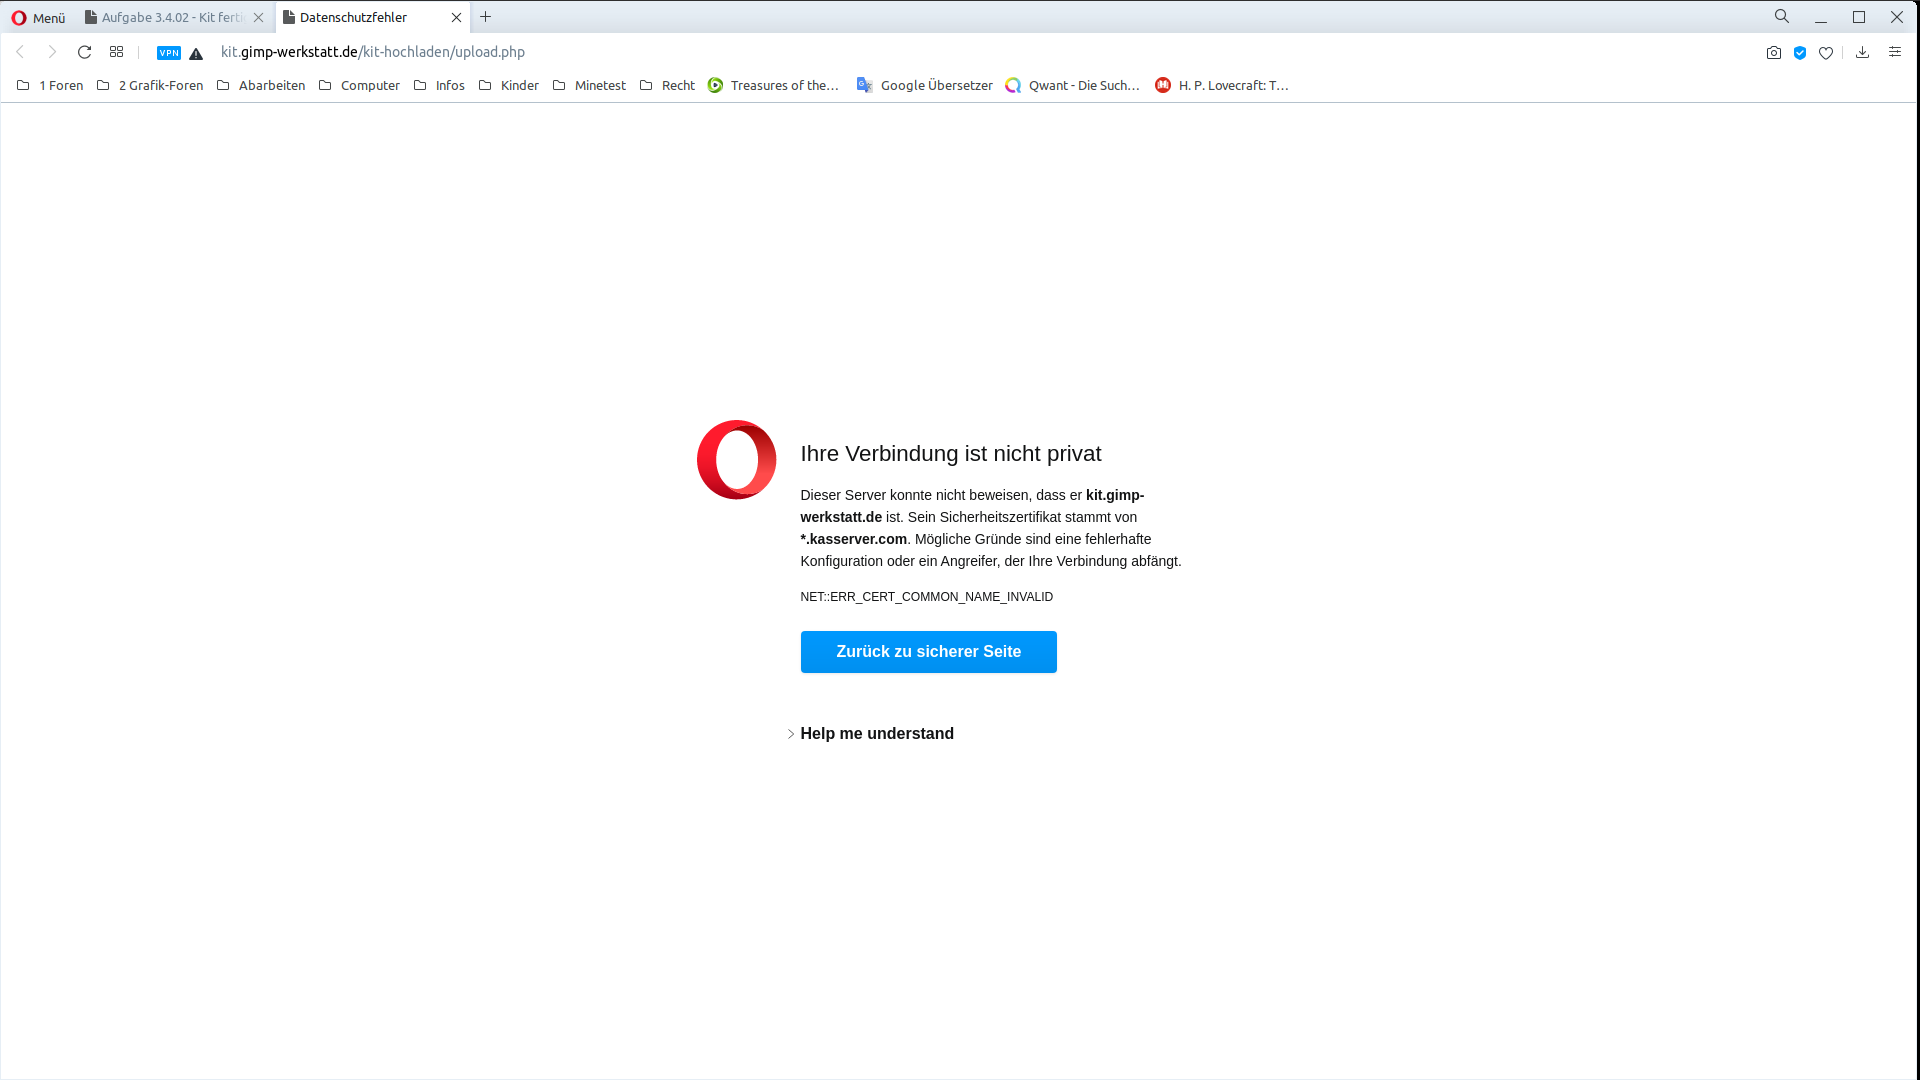
Task: Open the Opera Menü button
Action: [x=38, y=18]
